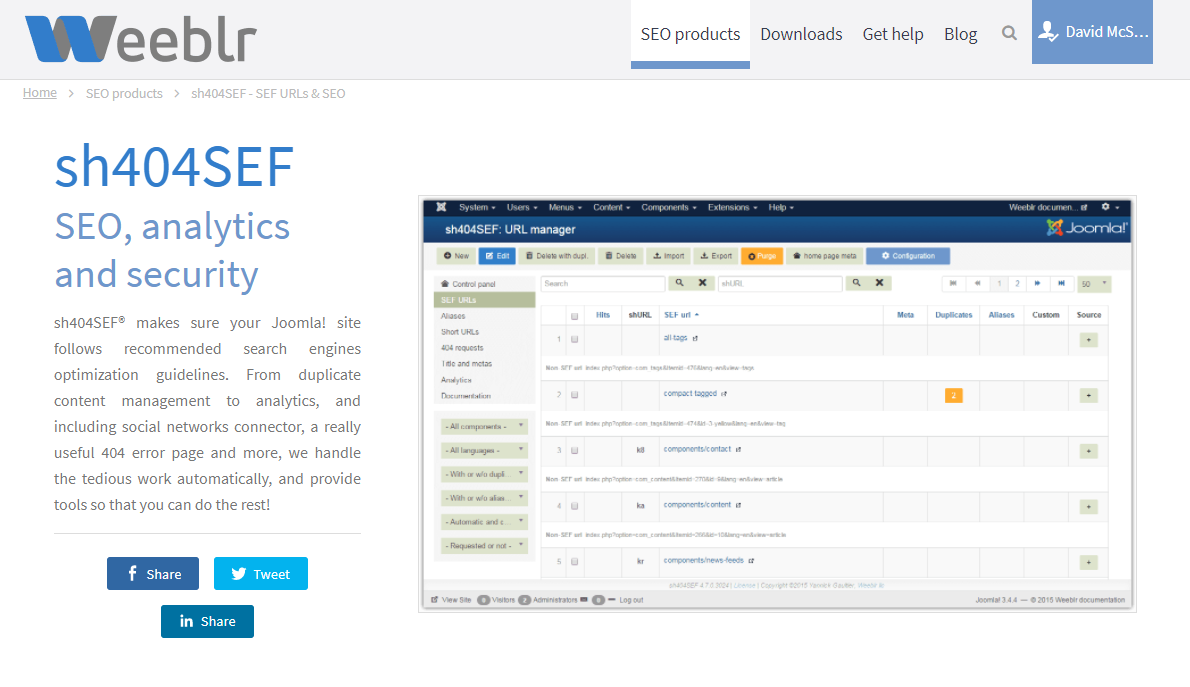Screen dimensions: 1190x687
Task: Click the blue Edit toolbar button
Action: pos(497,256)
